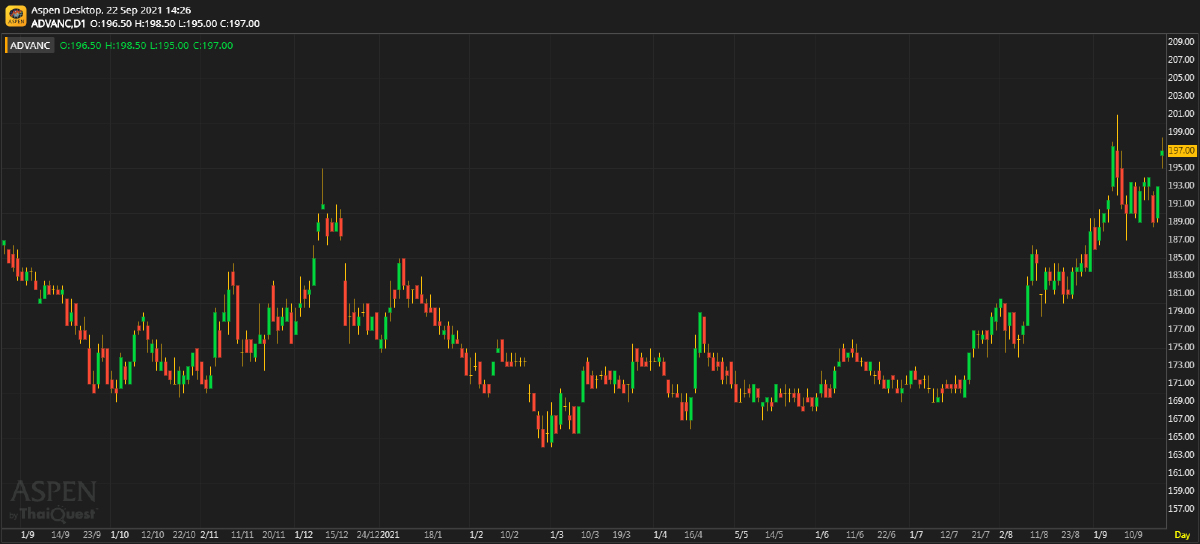This screenshot has width=1200, height=544.
Task: Click the 10/9 date on time axis
Action: coord(1133,536)
